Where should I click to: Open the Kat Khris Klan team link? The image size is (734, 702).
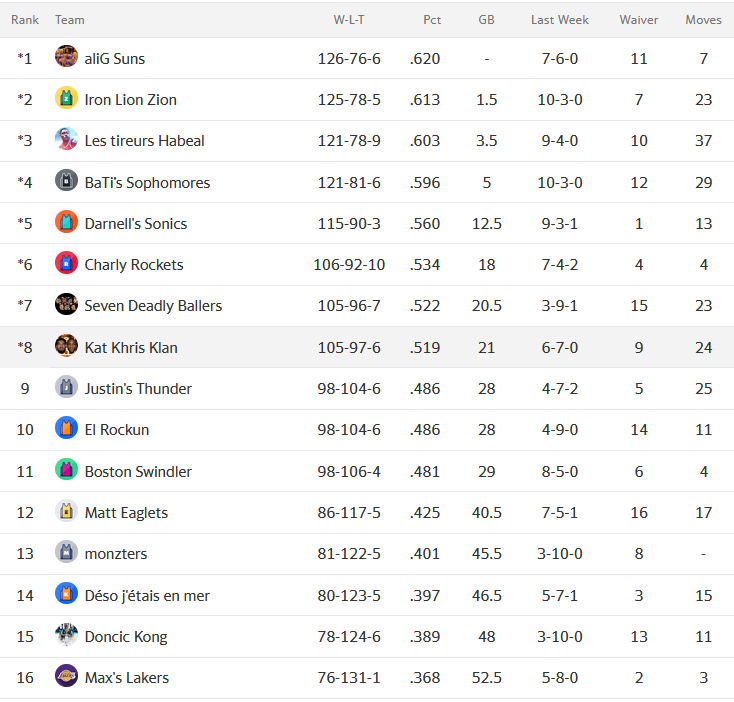pos(131,348)
